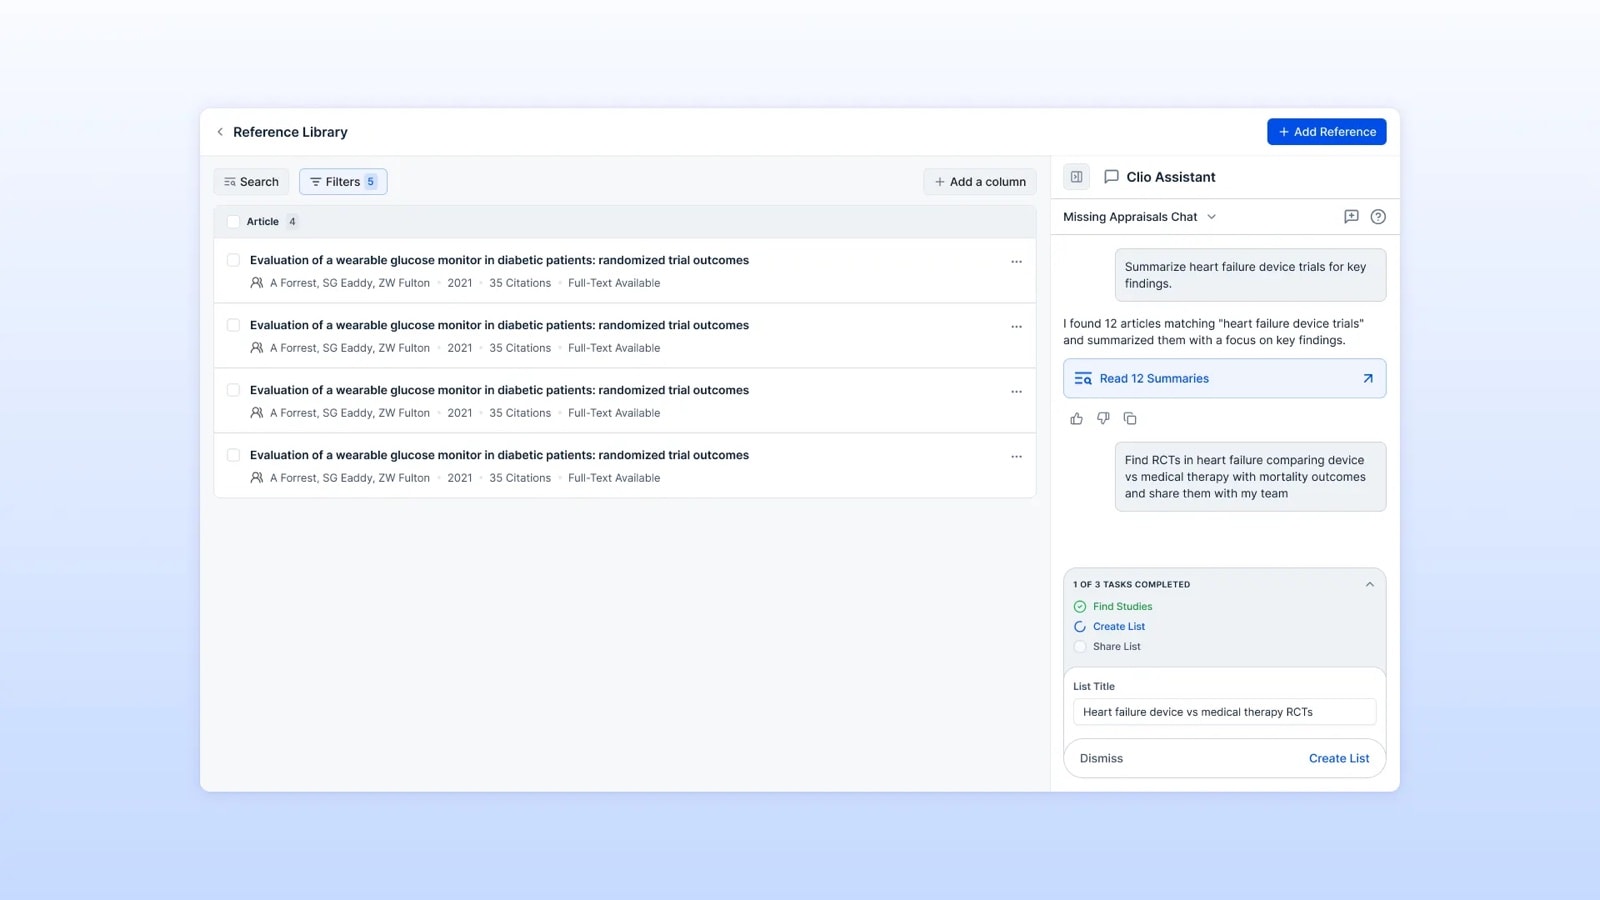Check the third article's checkbox
Viewport: 1600px width, 900px height.
(x=233, y=390)
